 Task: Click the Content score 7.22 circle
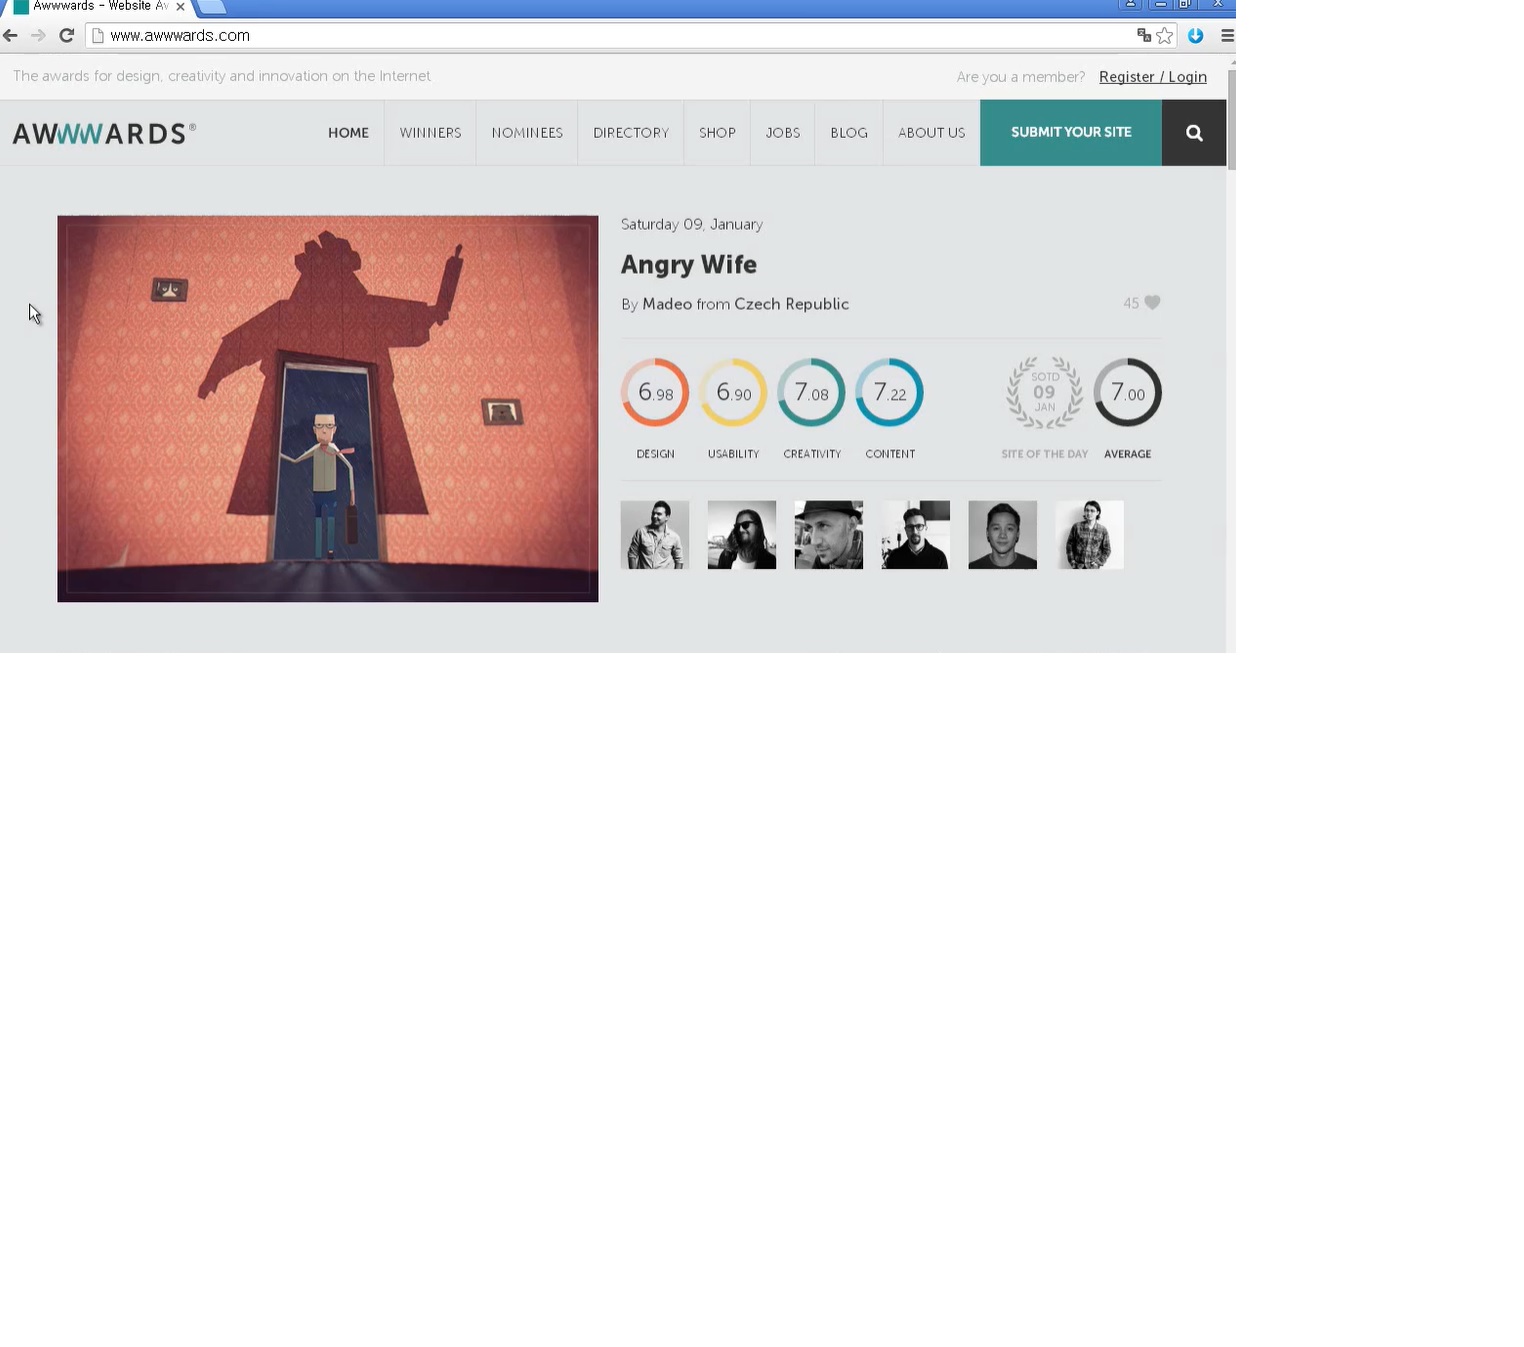point(889,393)
